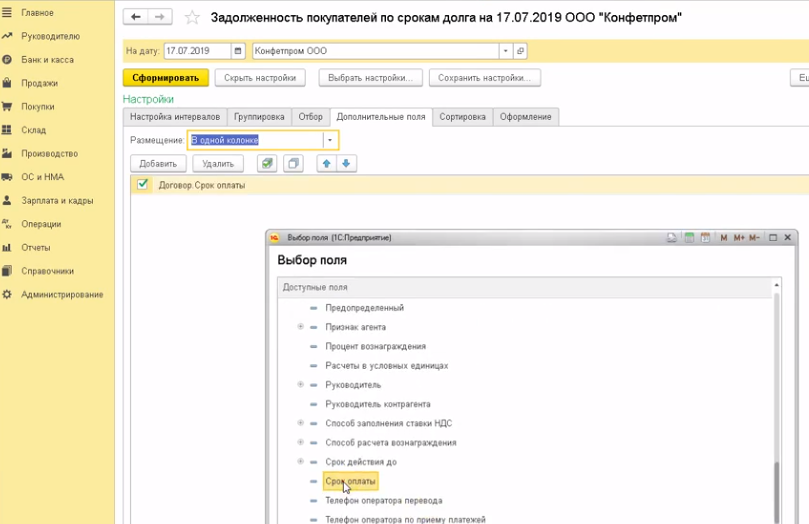The image size is (809, 524).
Task: Click the back navigation arrow
Action: click(135, 18)
